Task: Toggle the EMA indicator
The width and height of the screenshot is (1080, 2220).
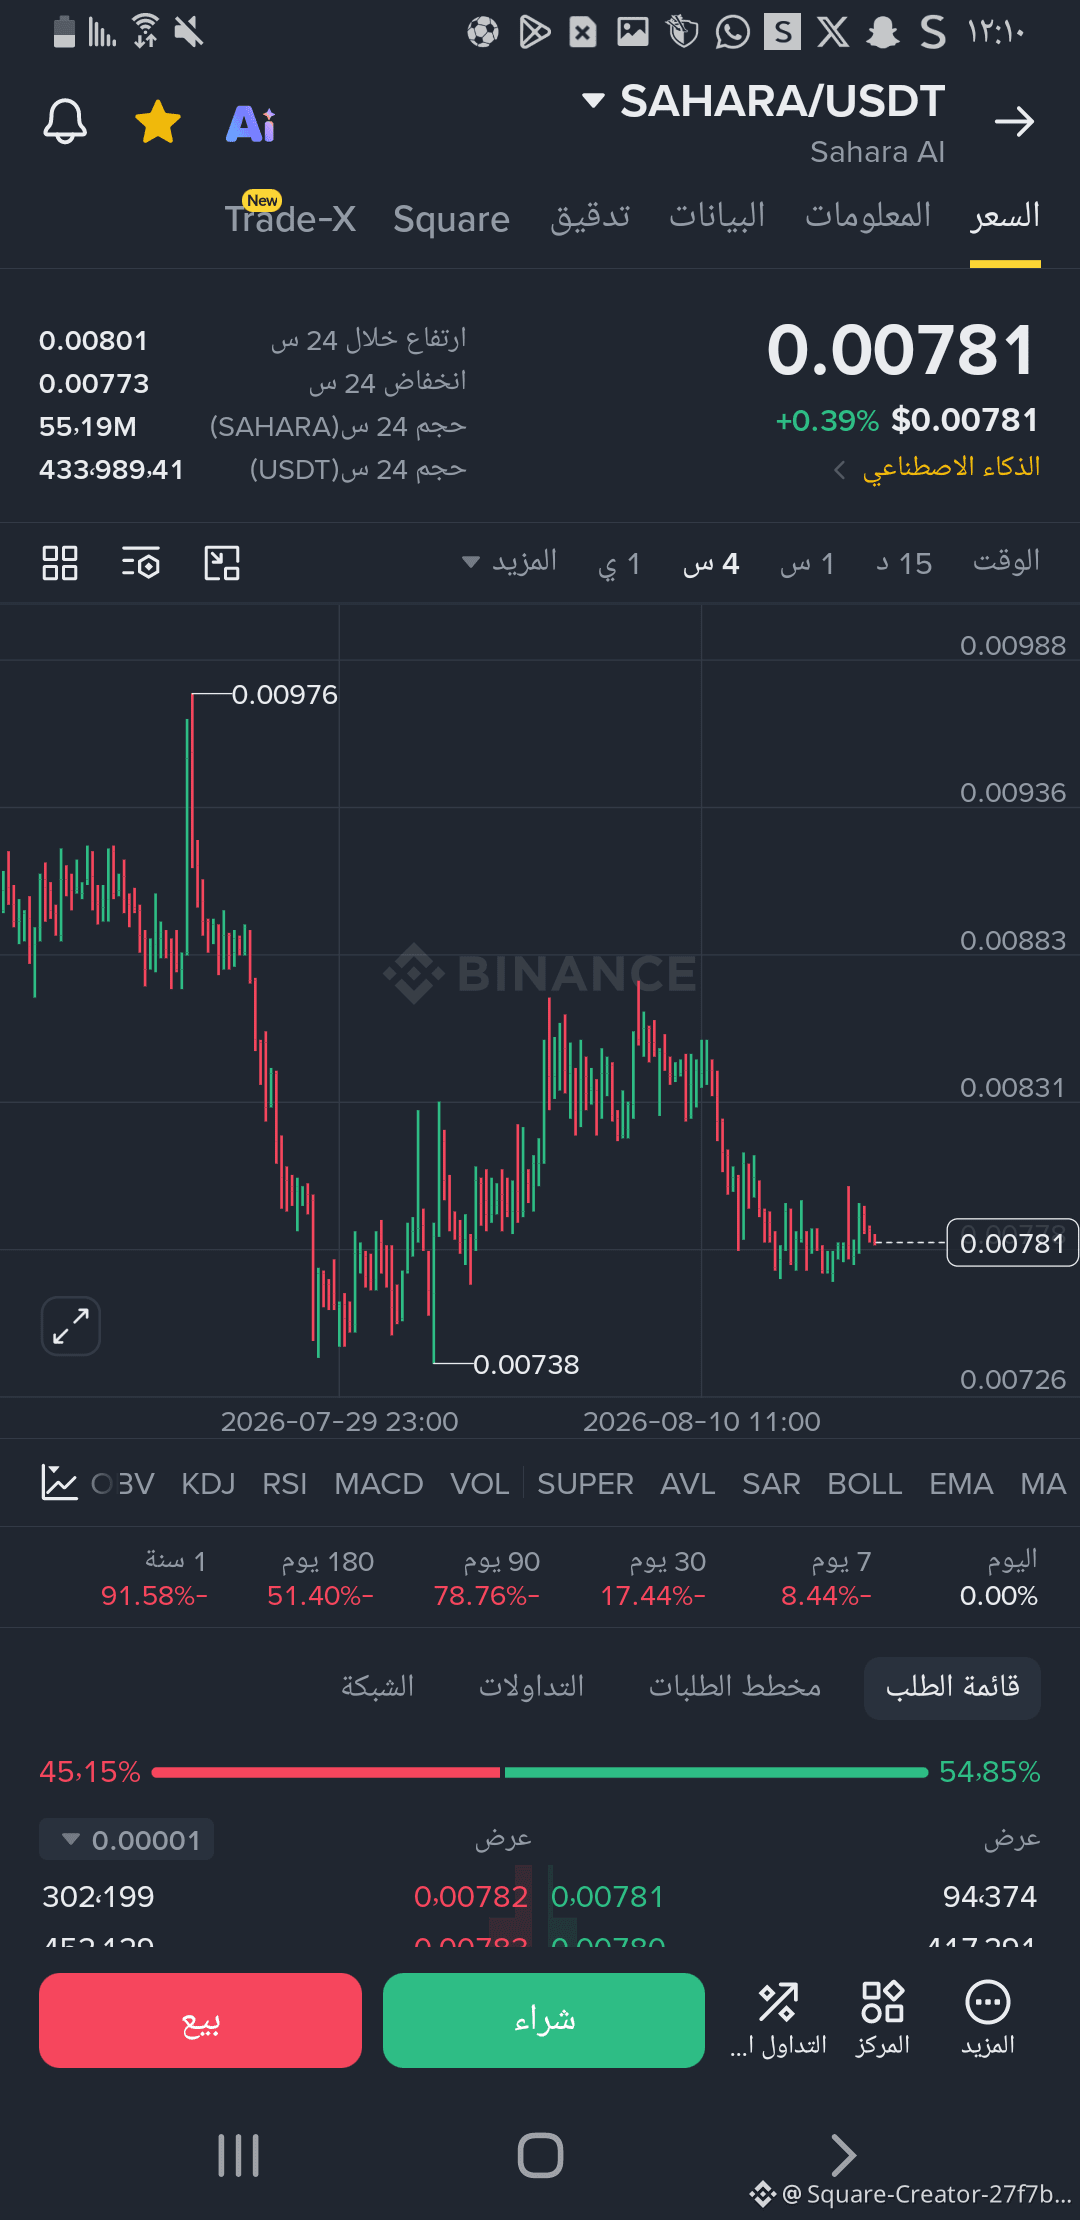Action: click(x=961, y=1484)
